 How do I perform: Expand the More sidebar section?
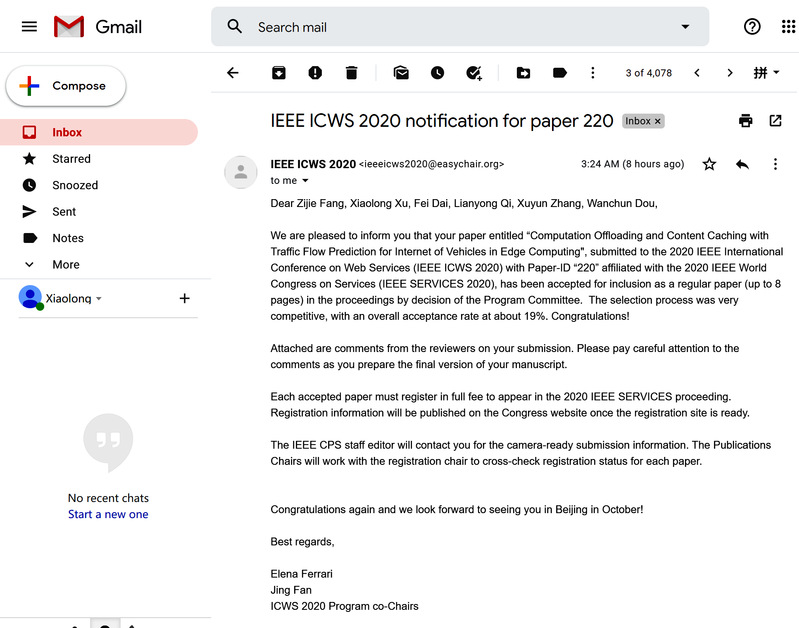click(x=66, y=264)
